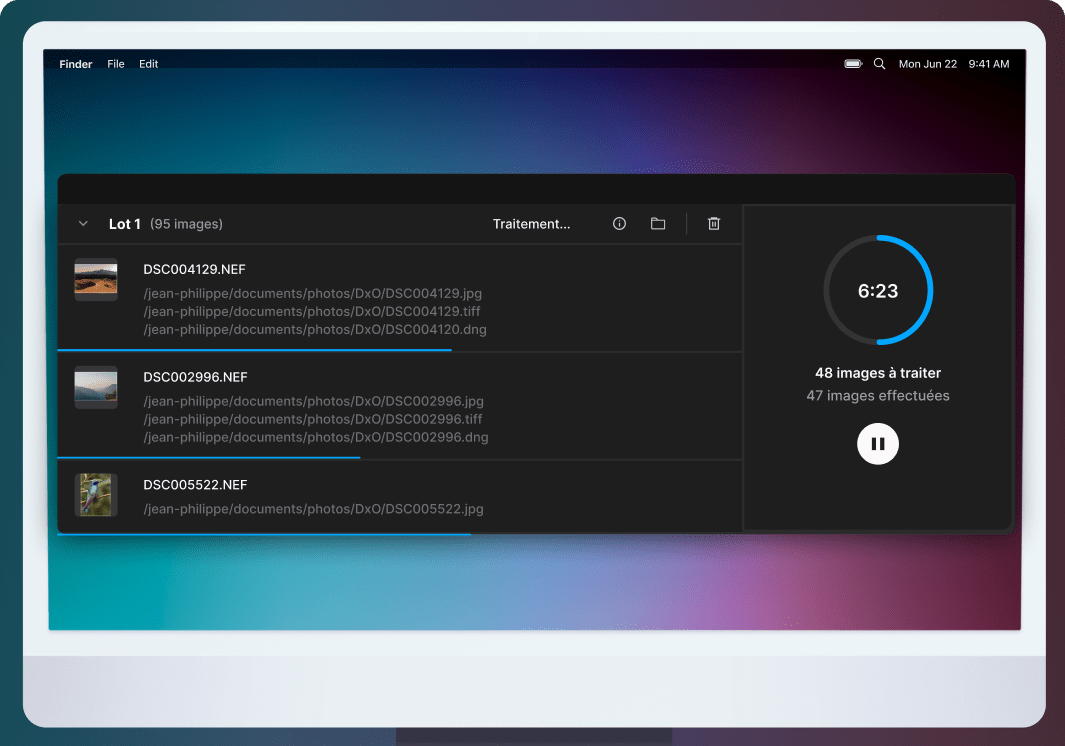1065x746 pixels.
Task: Click the DSC002996.dng output path
Action: [x=316, y=437]
